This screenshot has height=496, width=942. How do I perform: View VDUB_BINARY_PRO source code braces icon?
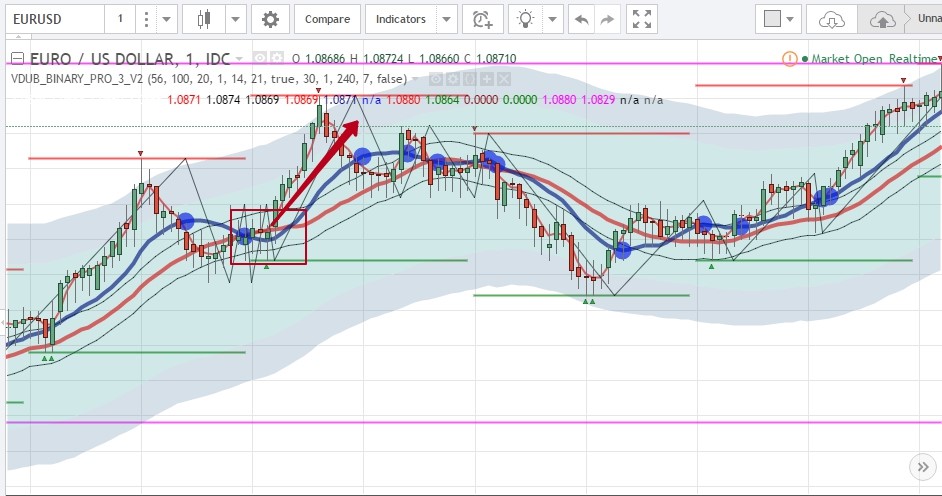coord(470,79)
